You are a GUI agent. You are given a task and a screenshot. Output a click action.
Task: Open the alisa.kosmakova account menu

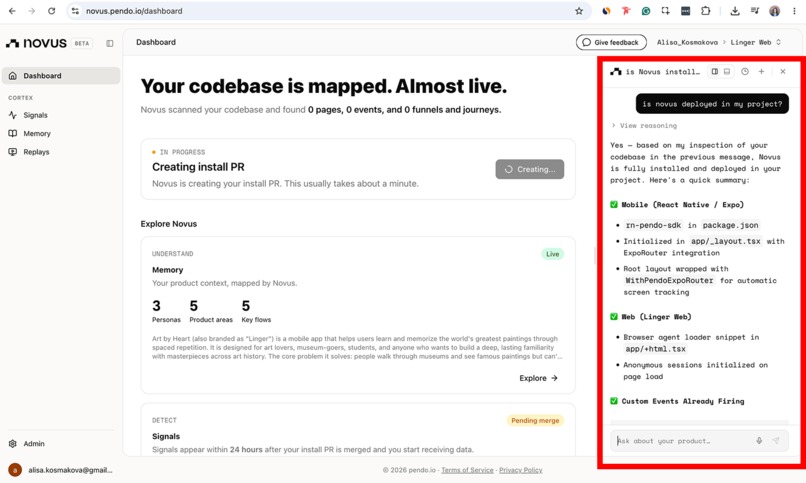61,470
